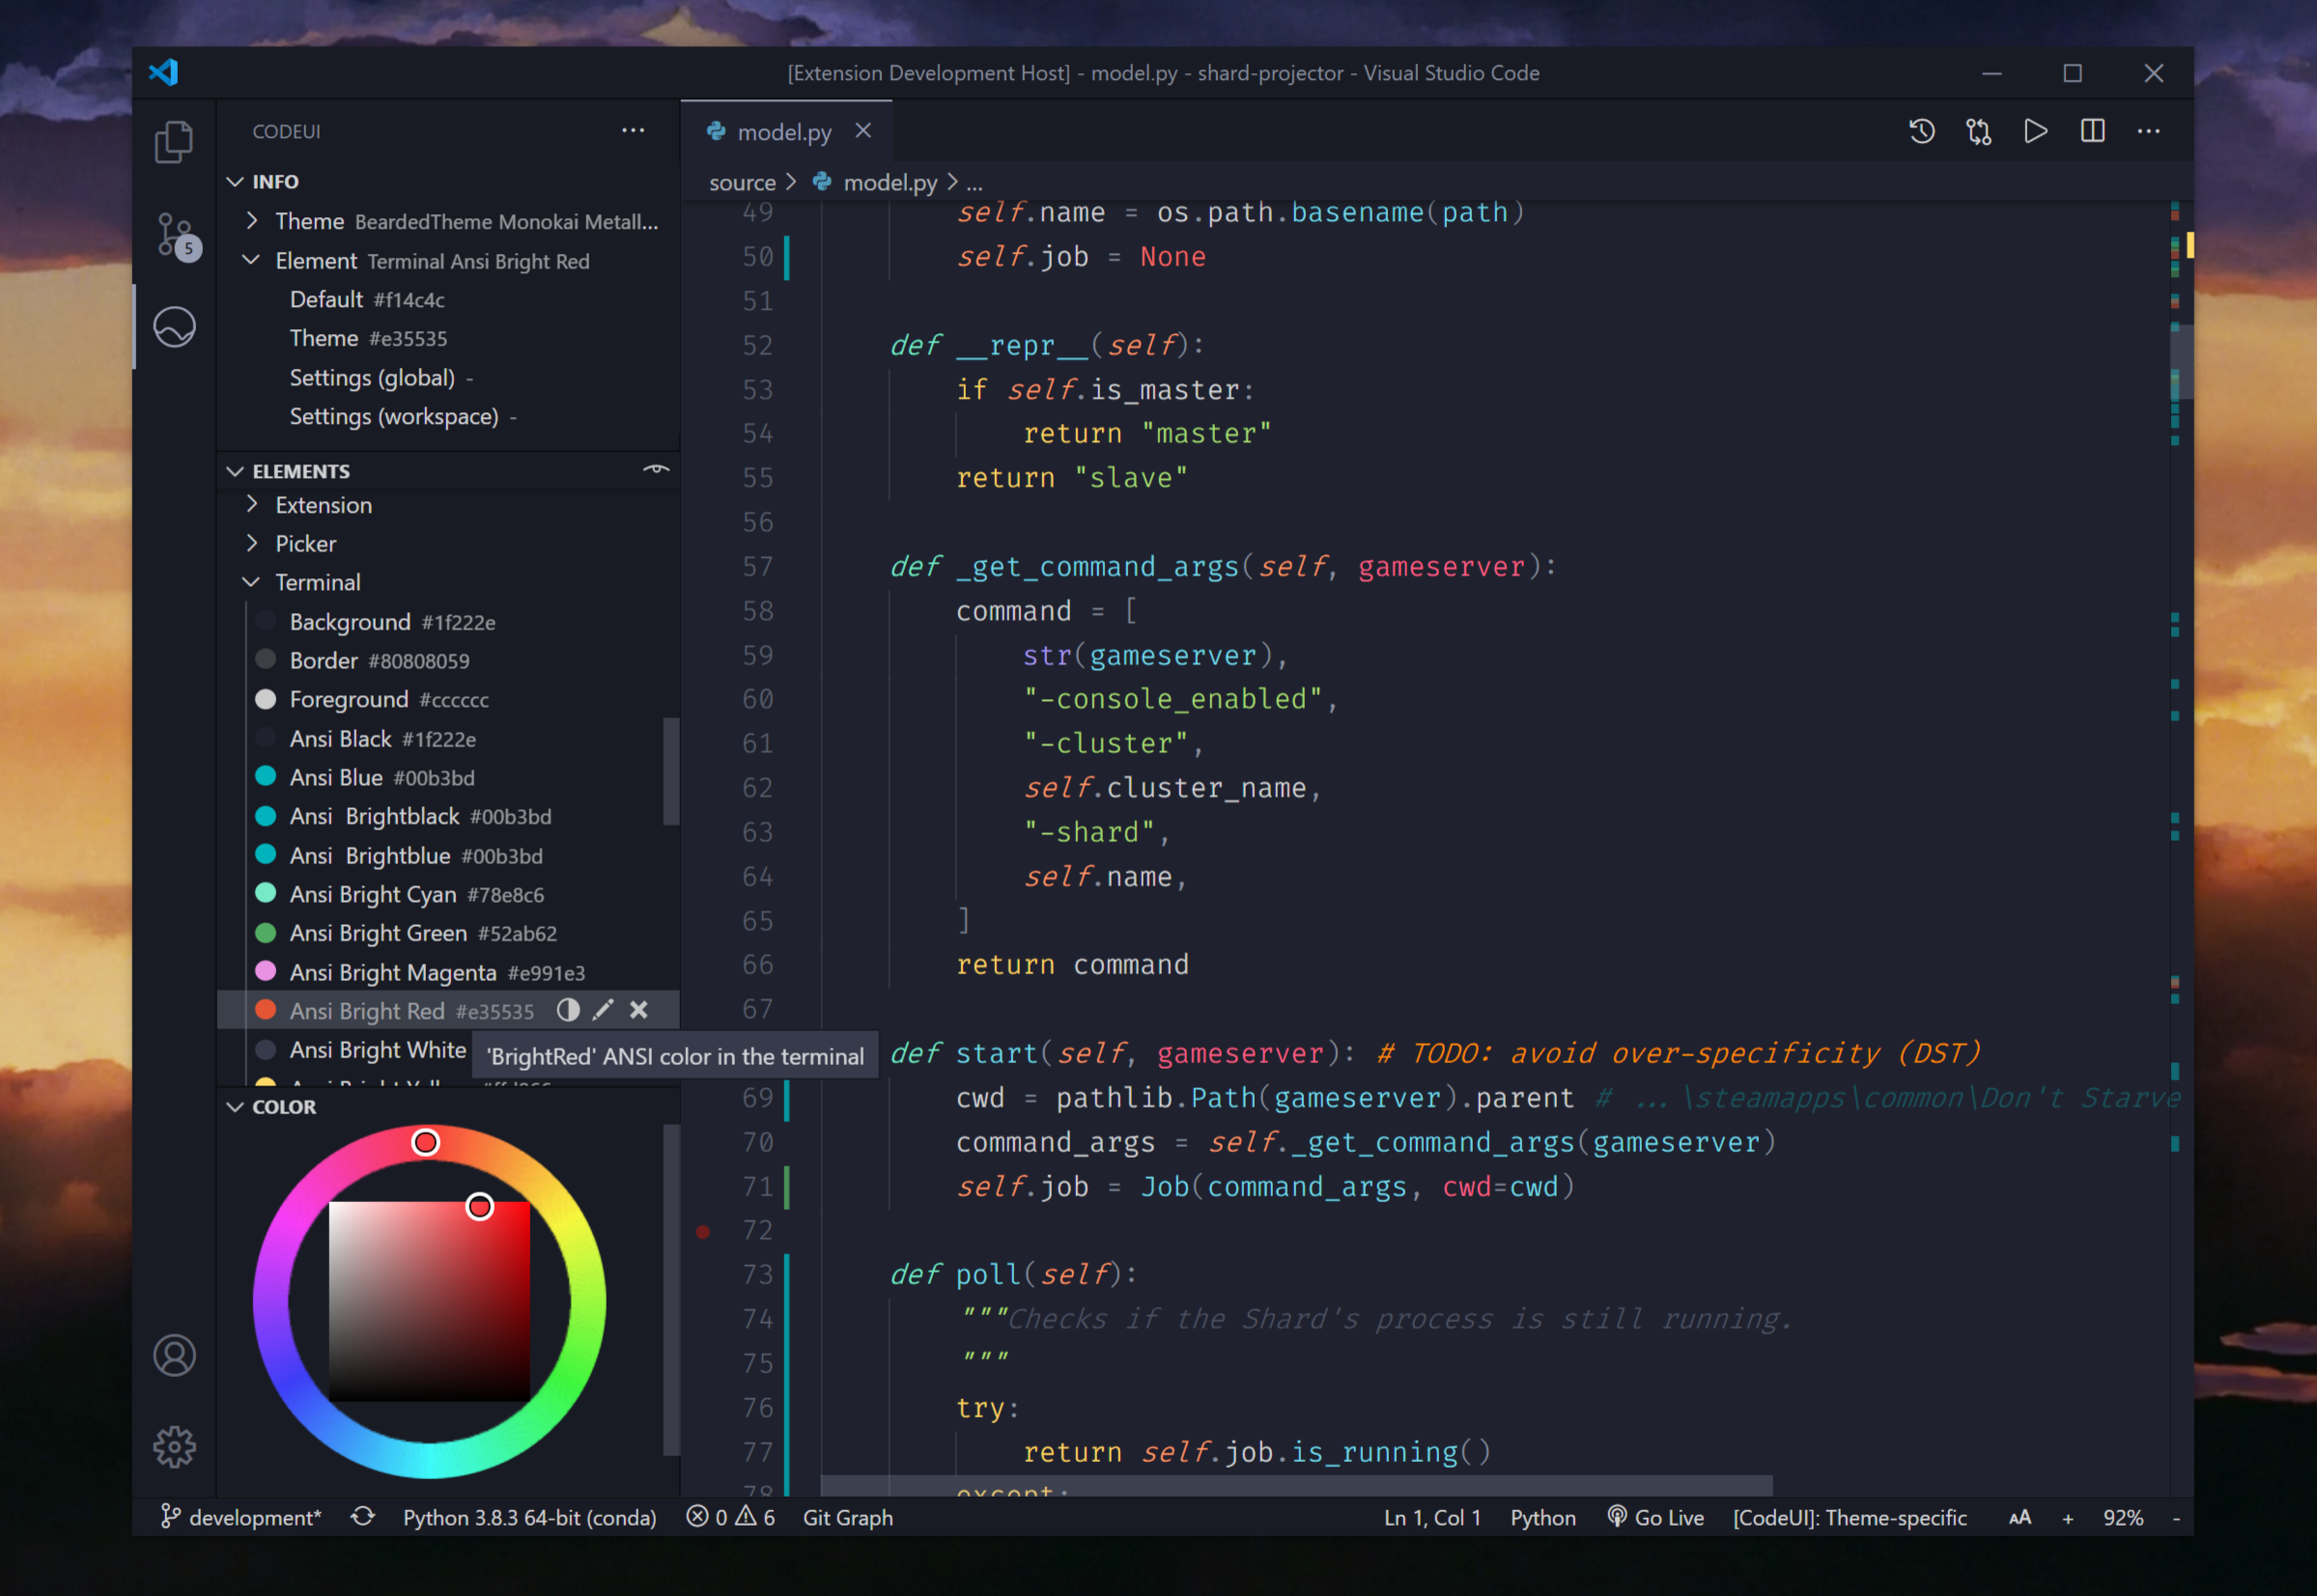Image resolution: width=2317 pixels, height=1596 pixels.
Task: Switch to the model.py tab
Action: coord(783,132)
